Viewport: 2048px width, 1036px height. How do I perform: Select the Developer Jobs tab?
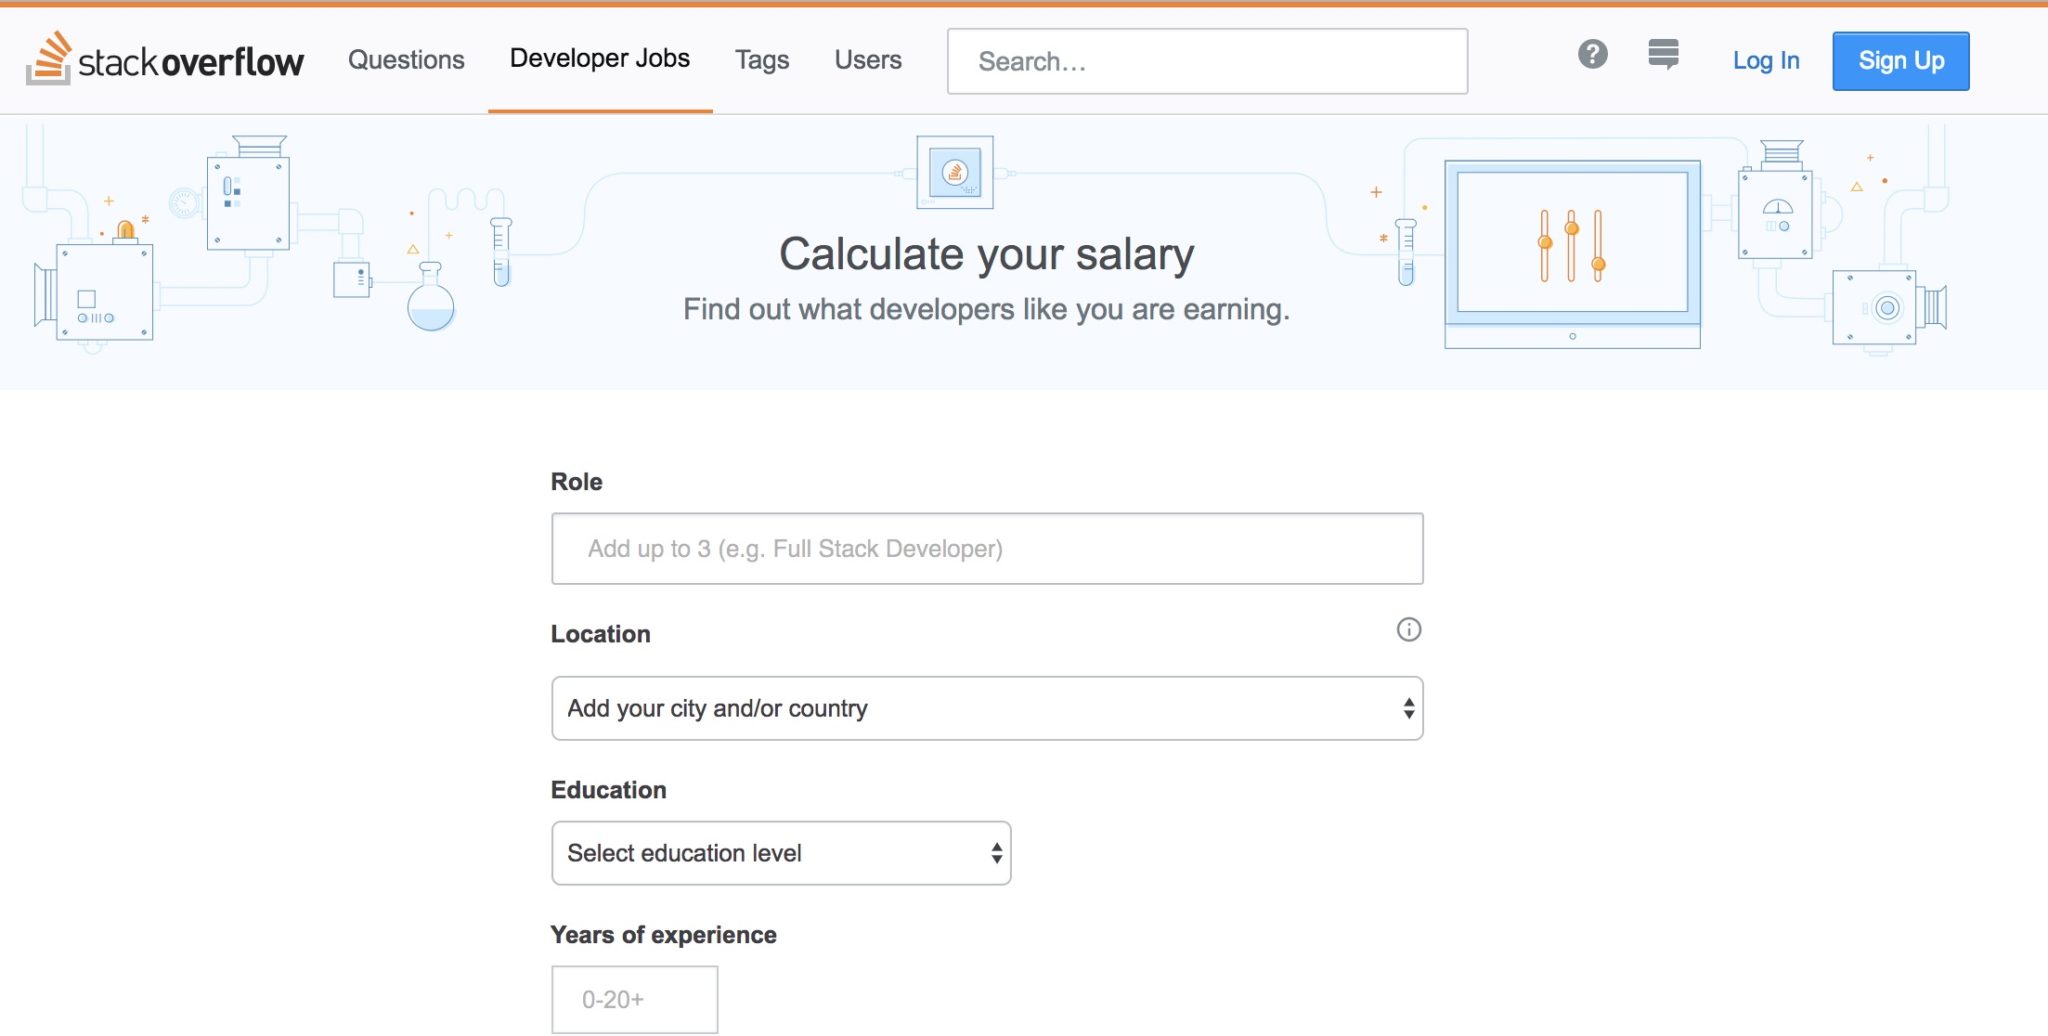click(x=599, y=59)
